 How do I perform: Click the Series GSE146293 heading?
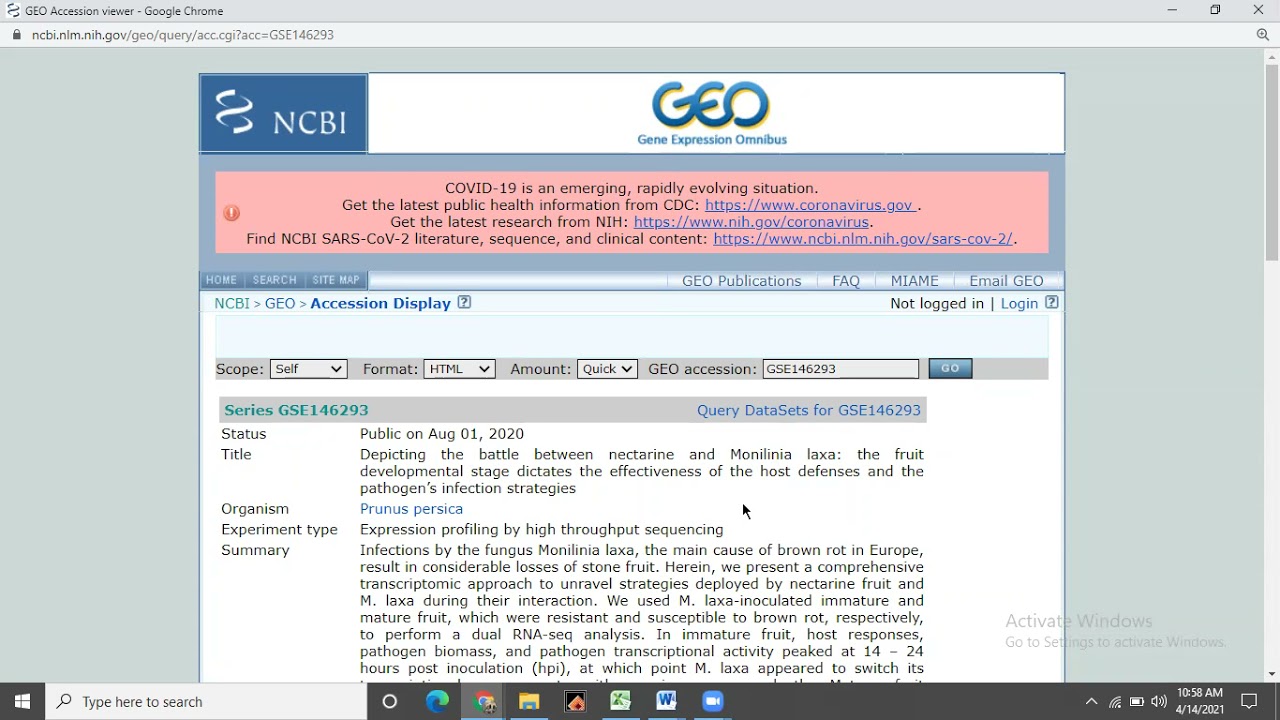click(x=296, y=410)
